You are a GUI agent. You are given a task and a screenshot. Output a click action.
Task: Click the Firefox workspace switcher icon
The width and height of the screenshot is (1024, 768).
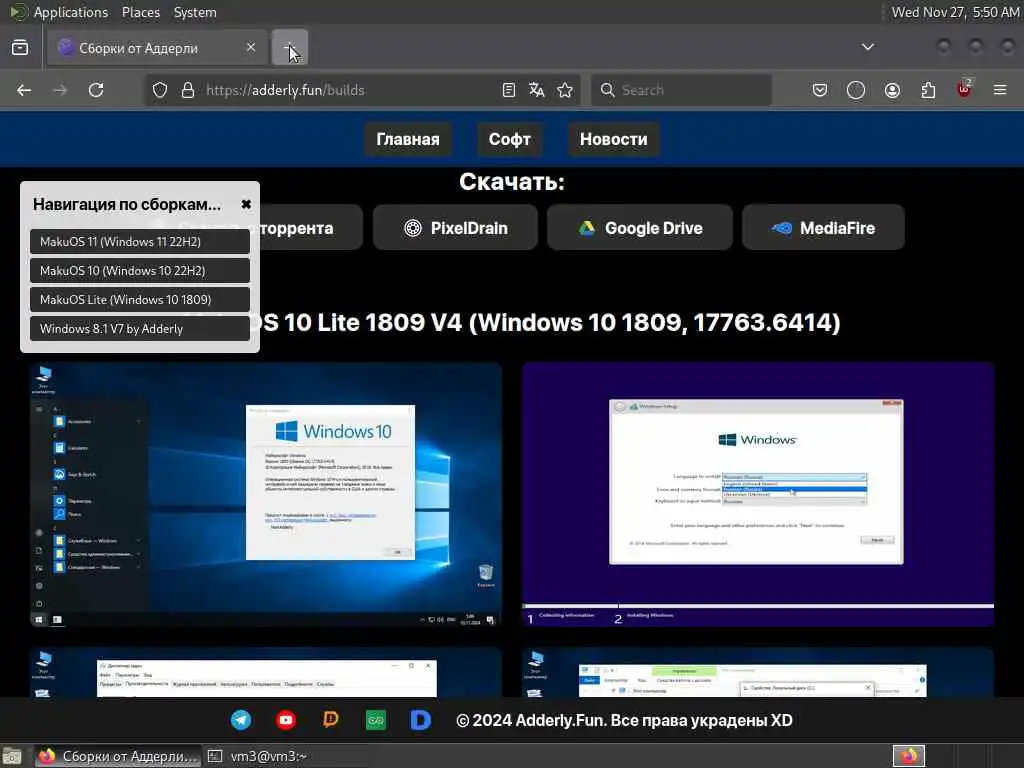(x=909, y=756)
